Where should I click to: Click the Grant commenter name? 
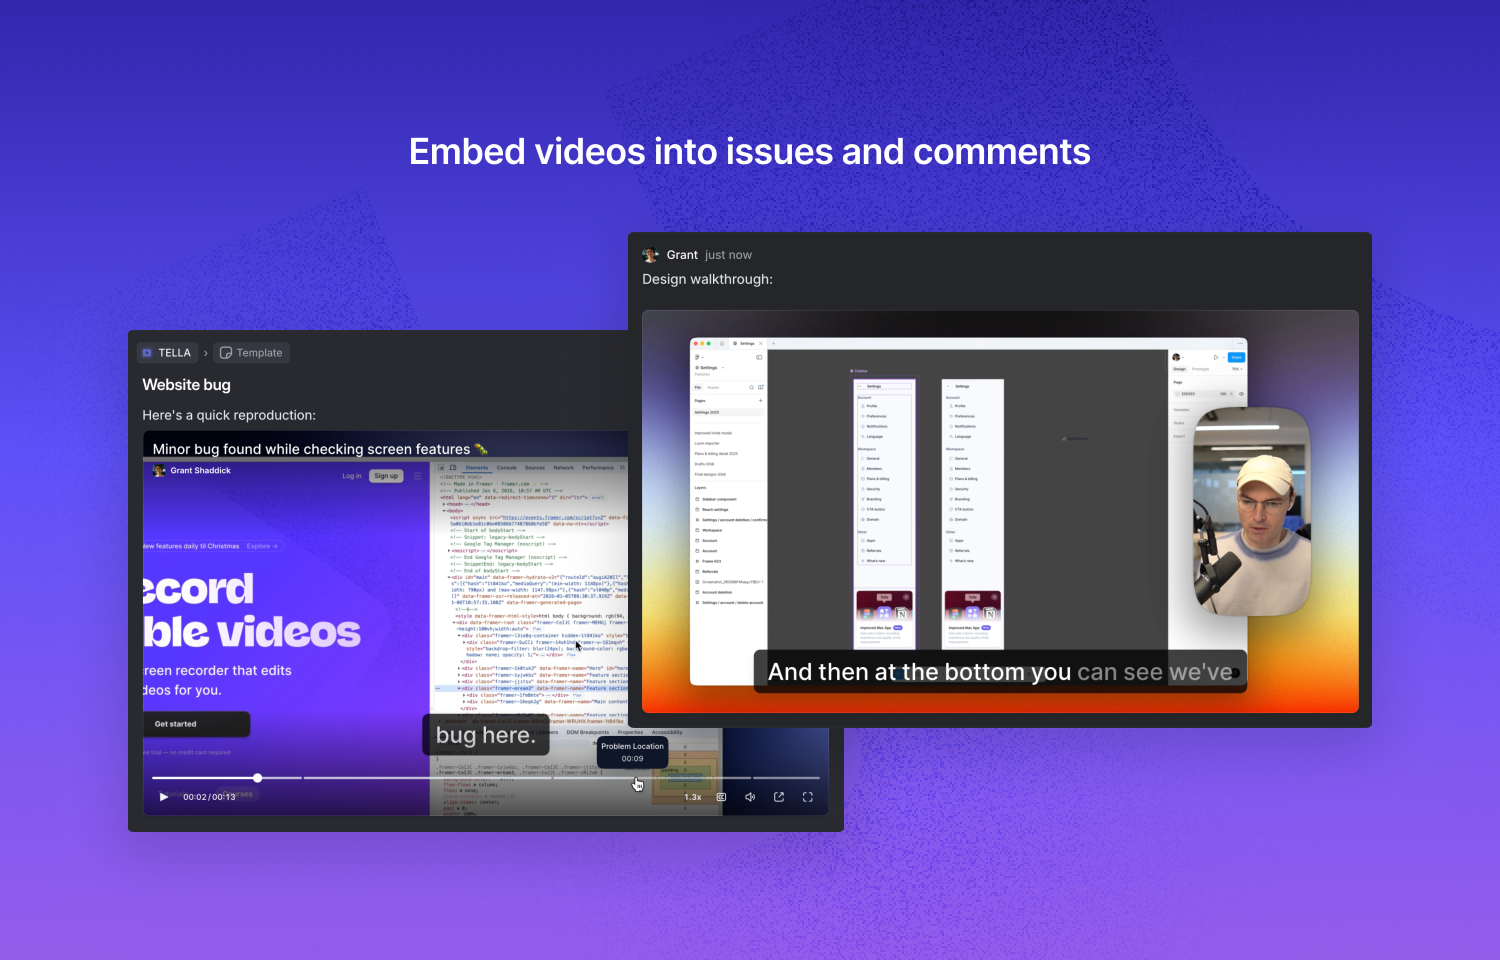(x=682, y=255)
